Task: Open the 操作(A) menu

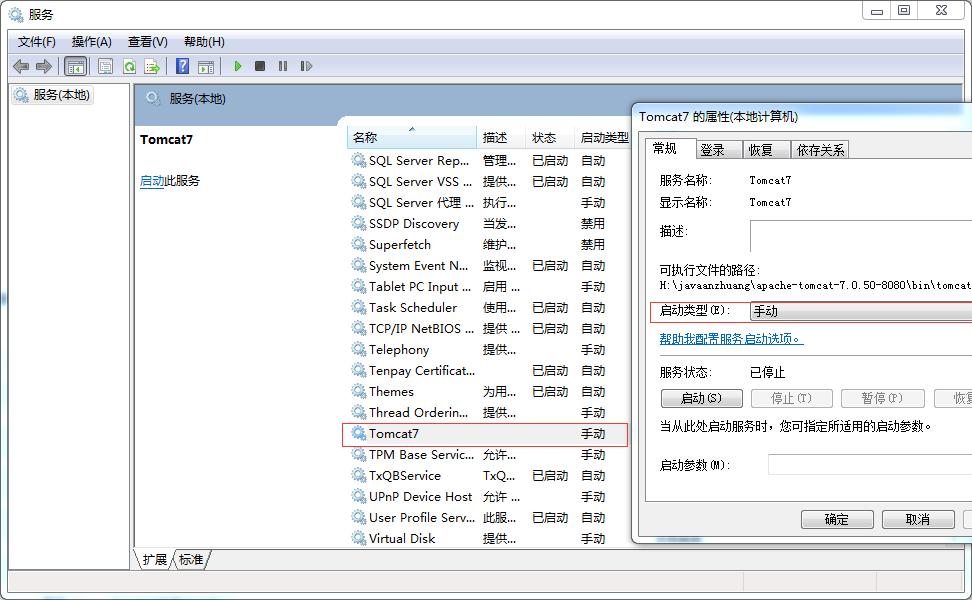Action: (x=92, y=42)
